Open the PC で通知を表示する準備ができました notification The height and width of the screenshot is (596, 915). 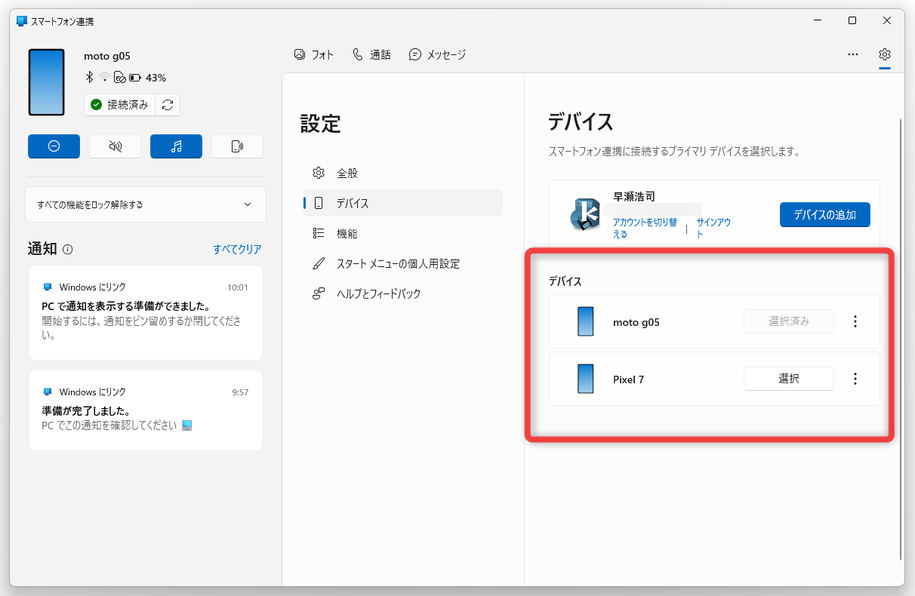[145, 313]
